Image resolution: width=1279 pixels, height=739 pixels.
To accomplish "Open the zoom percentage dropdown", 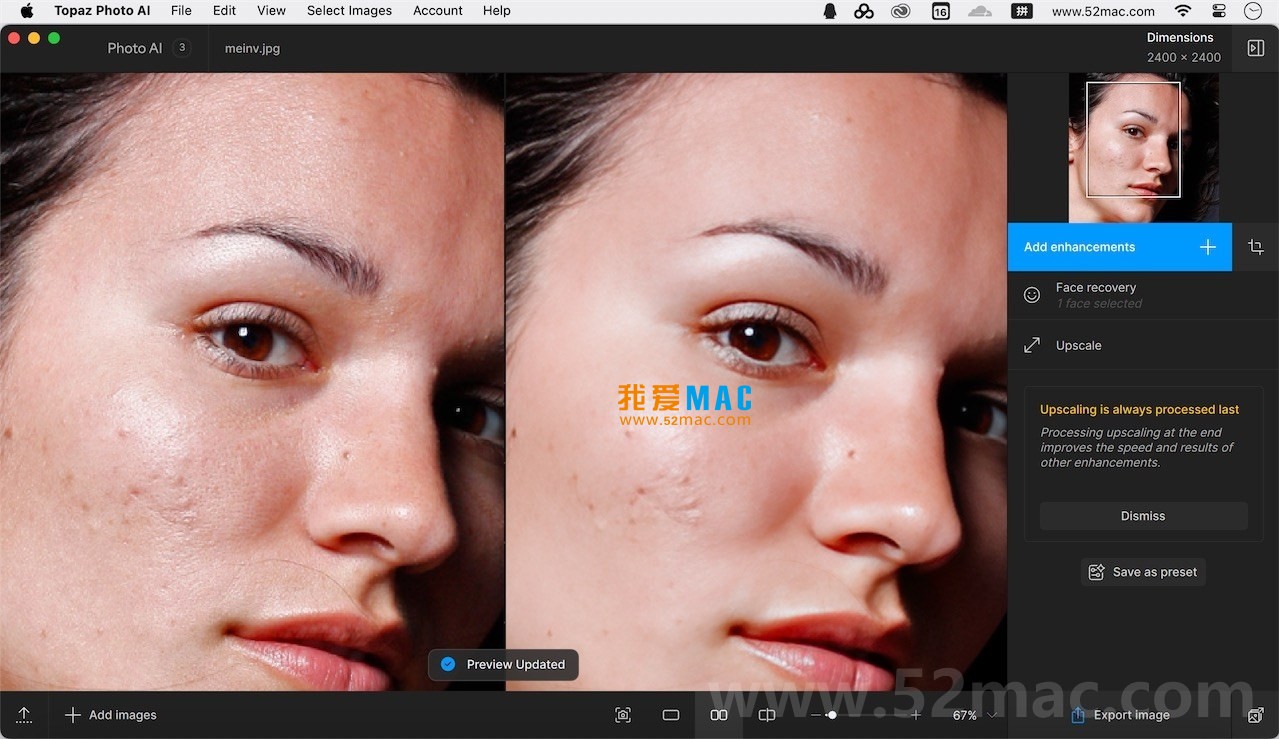I will click(975, 715).
